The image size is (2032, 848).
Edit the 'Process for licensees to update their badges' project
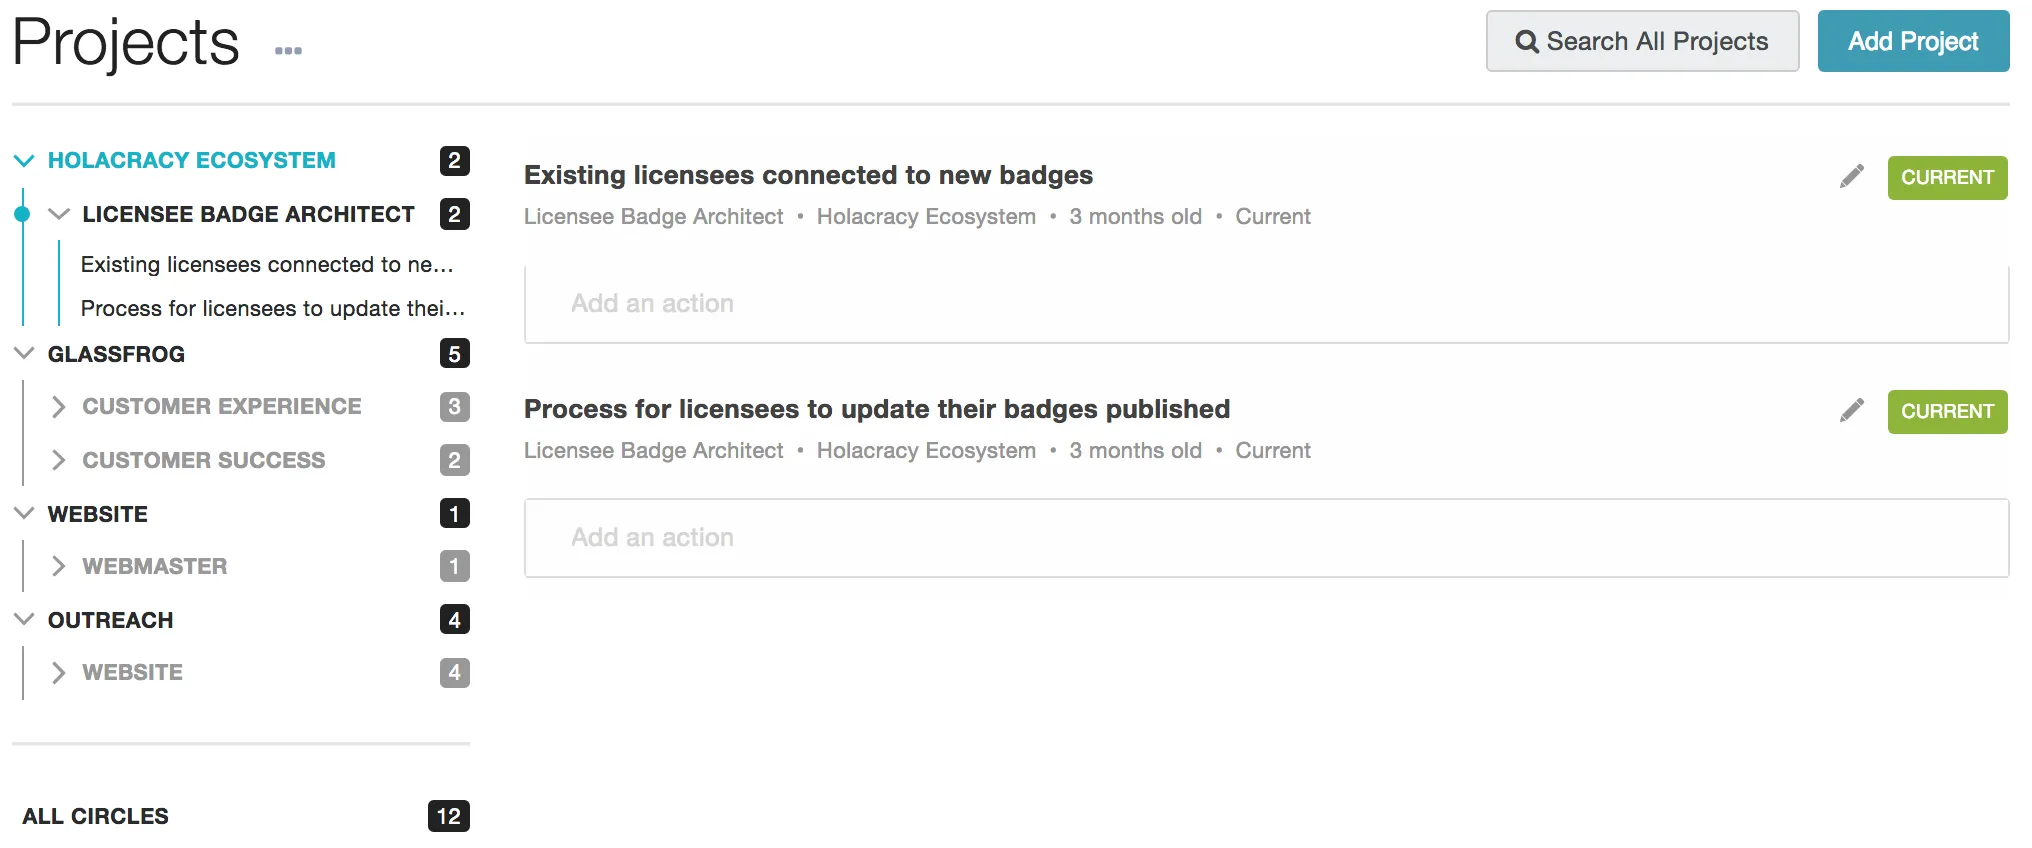1851,410
